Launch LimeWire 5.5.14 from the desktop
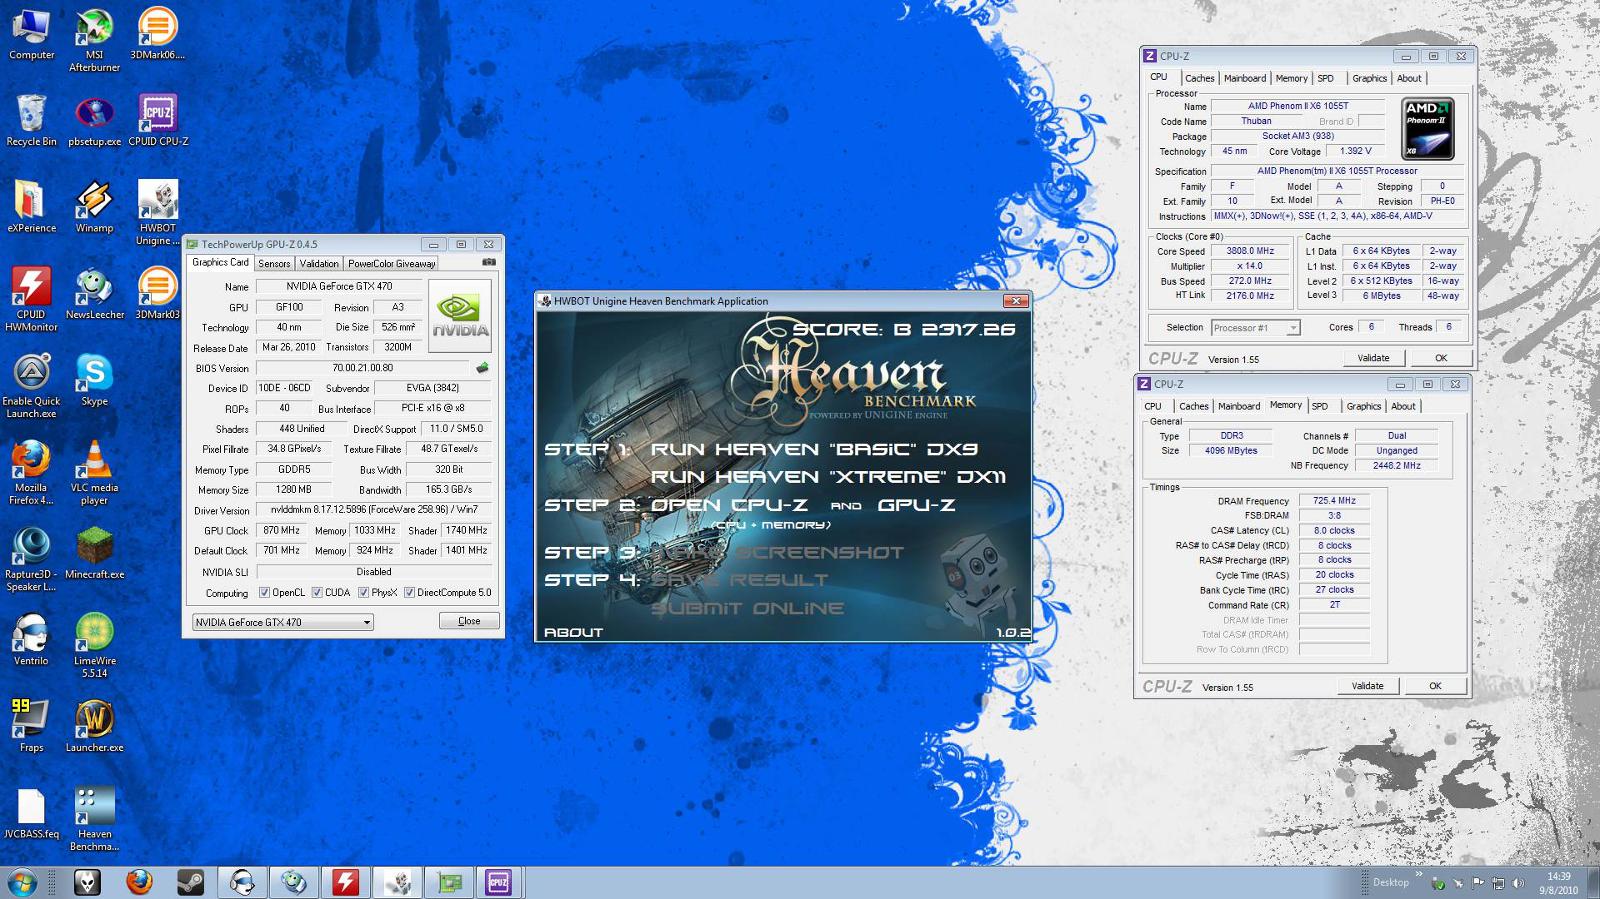The width and height of the screenshot is (1600, 899). (94, 647)
